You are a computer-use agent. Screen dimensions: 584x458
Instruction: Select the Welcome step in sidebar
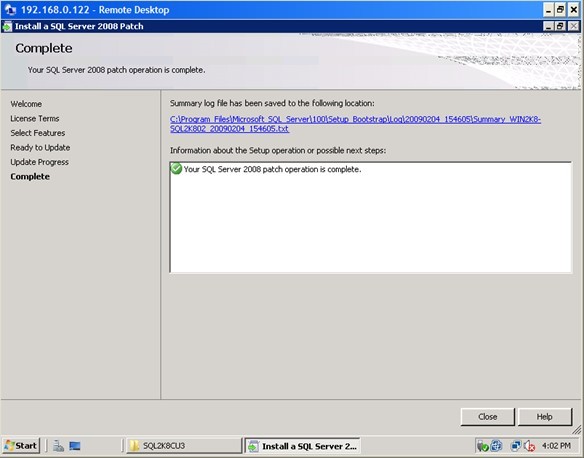pyautogui.click(x=26, y=104)
